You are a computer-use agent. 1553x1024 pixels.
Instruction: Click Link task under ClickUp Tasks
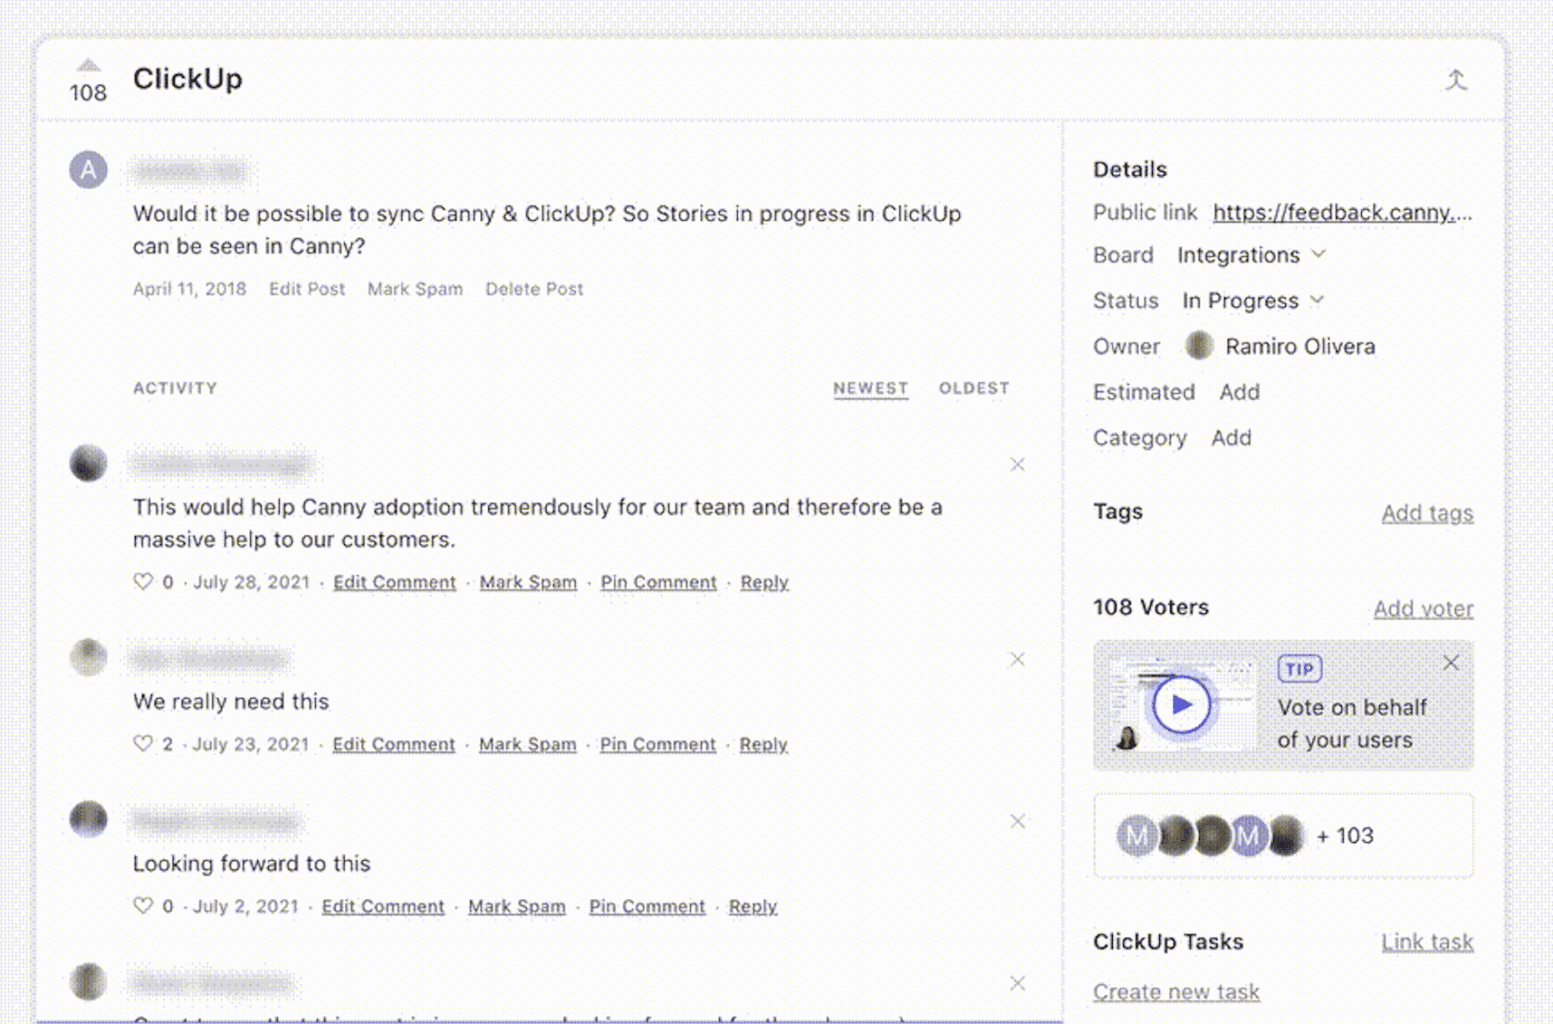pos(1427,942)
